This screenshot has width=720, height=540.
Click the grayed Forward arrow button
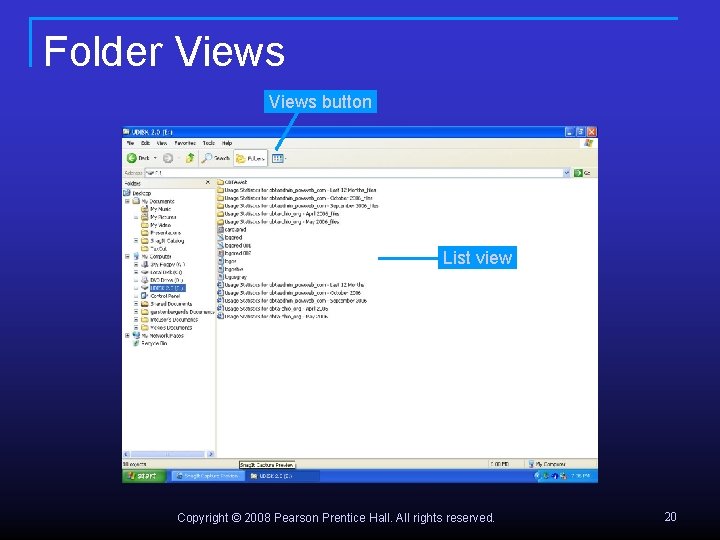168,158
